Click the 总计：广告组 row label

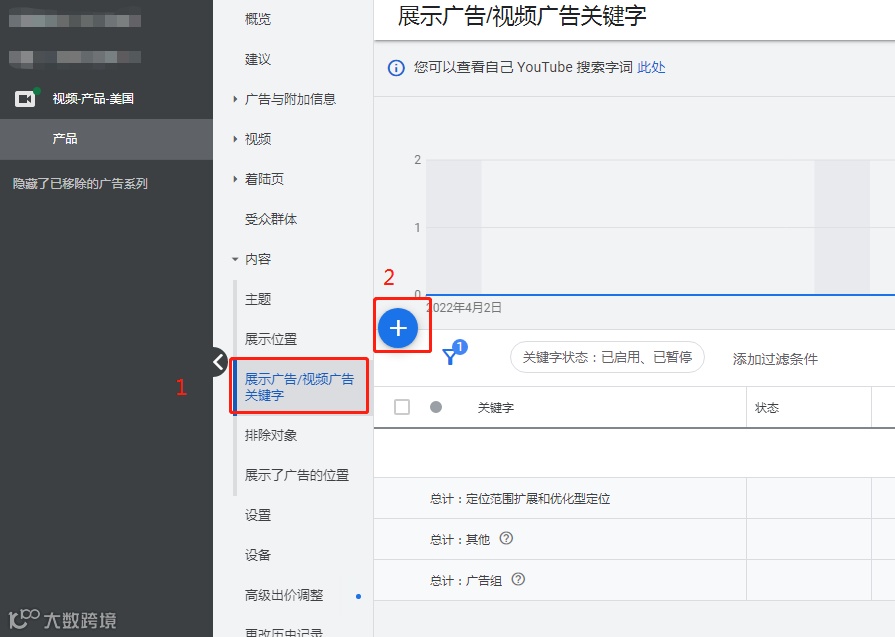pyautogui.click(x=466, y=580)
